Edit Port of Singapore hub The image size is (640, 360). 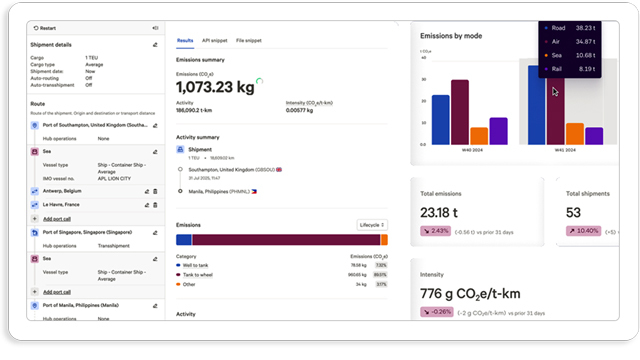(155, 233)
